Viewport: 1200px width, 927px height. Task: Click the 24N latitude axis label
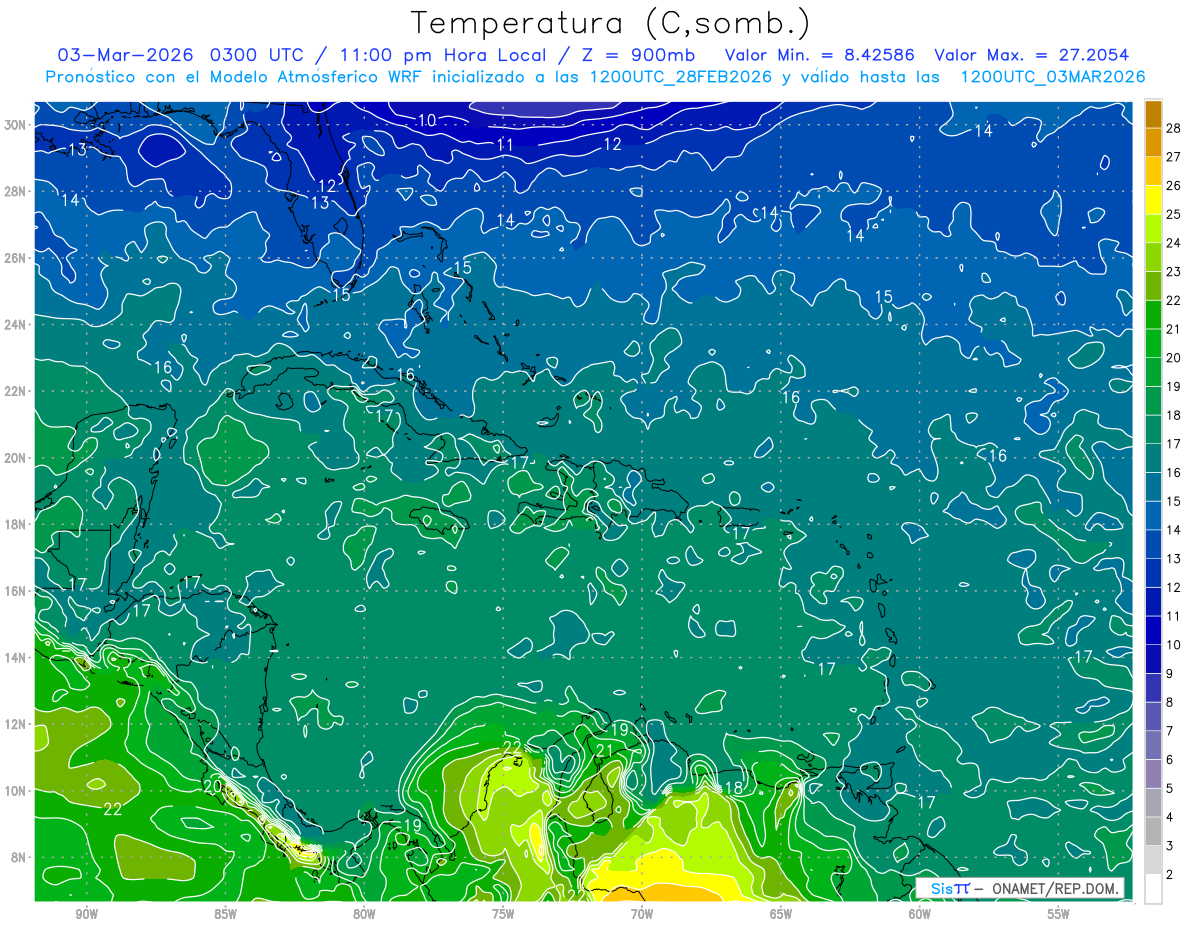pyautogui.click(x=16, y=325)
